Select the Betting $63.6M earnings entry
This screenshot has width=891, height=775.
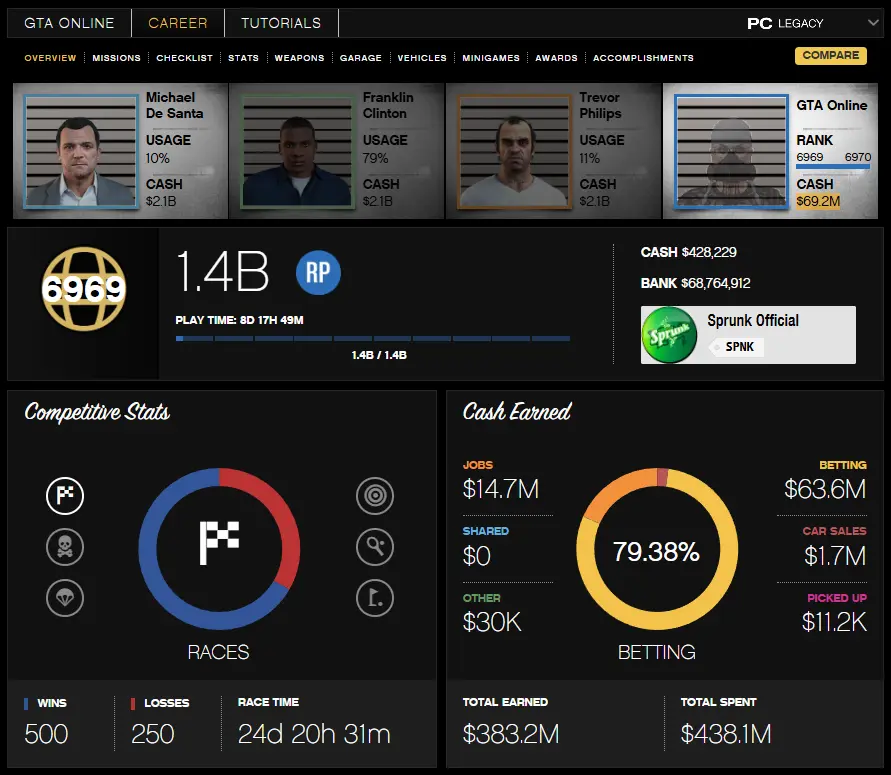(x=825, y=481)
